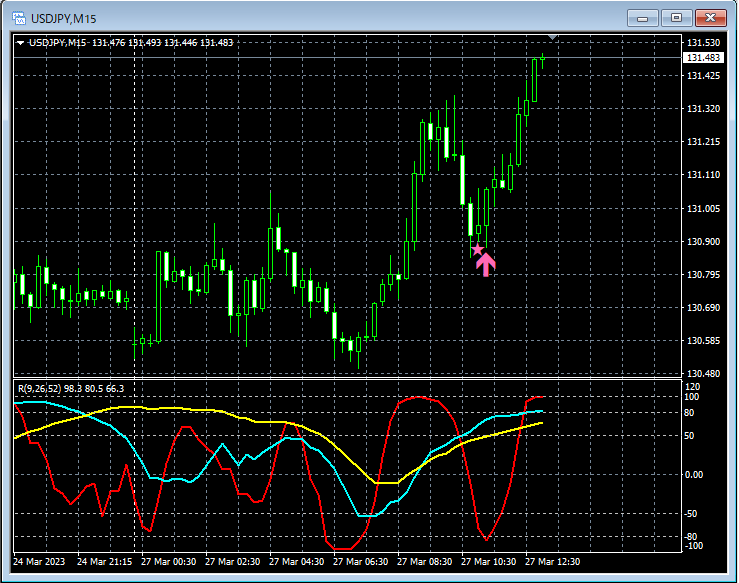Click indicator scale value -80
The image size is (739, 583).
pos(691,537)
